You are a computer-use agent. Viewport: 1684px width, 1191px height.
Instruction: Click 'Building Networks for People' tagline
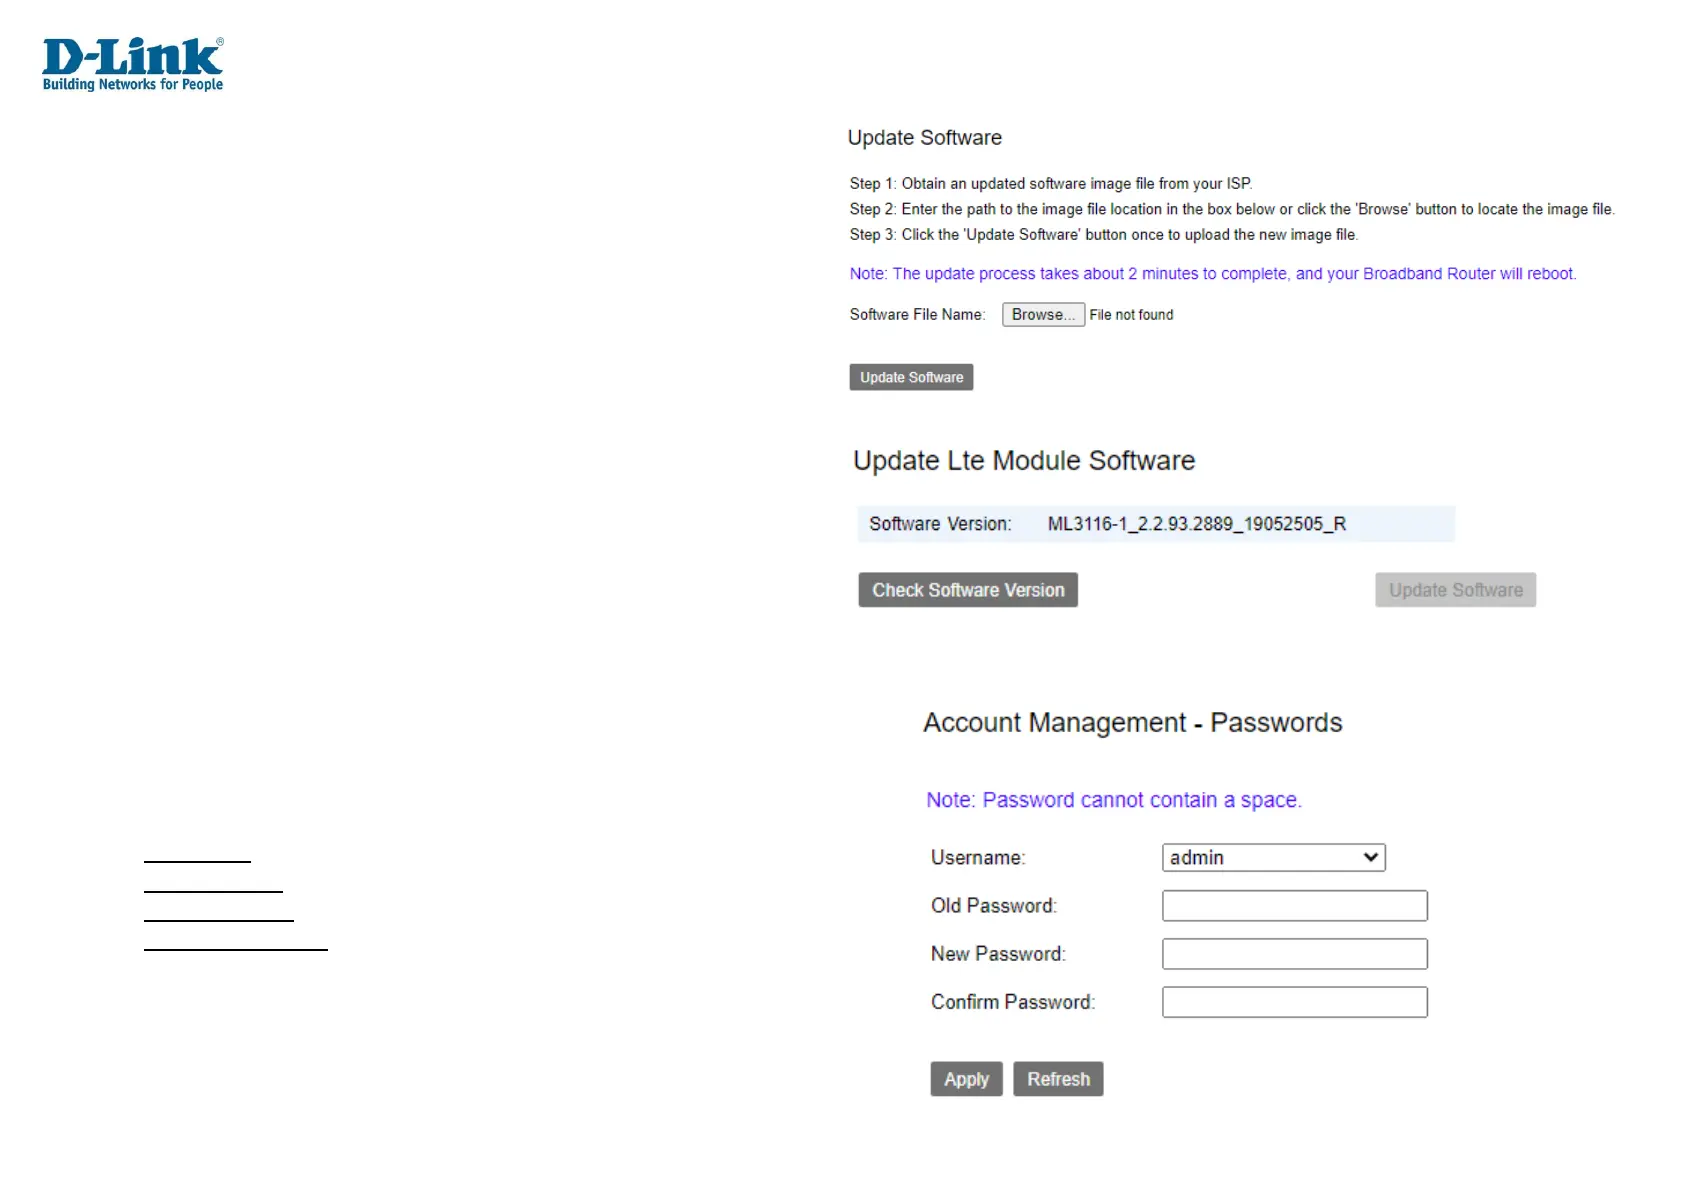pos(133,85)
